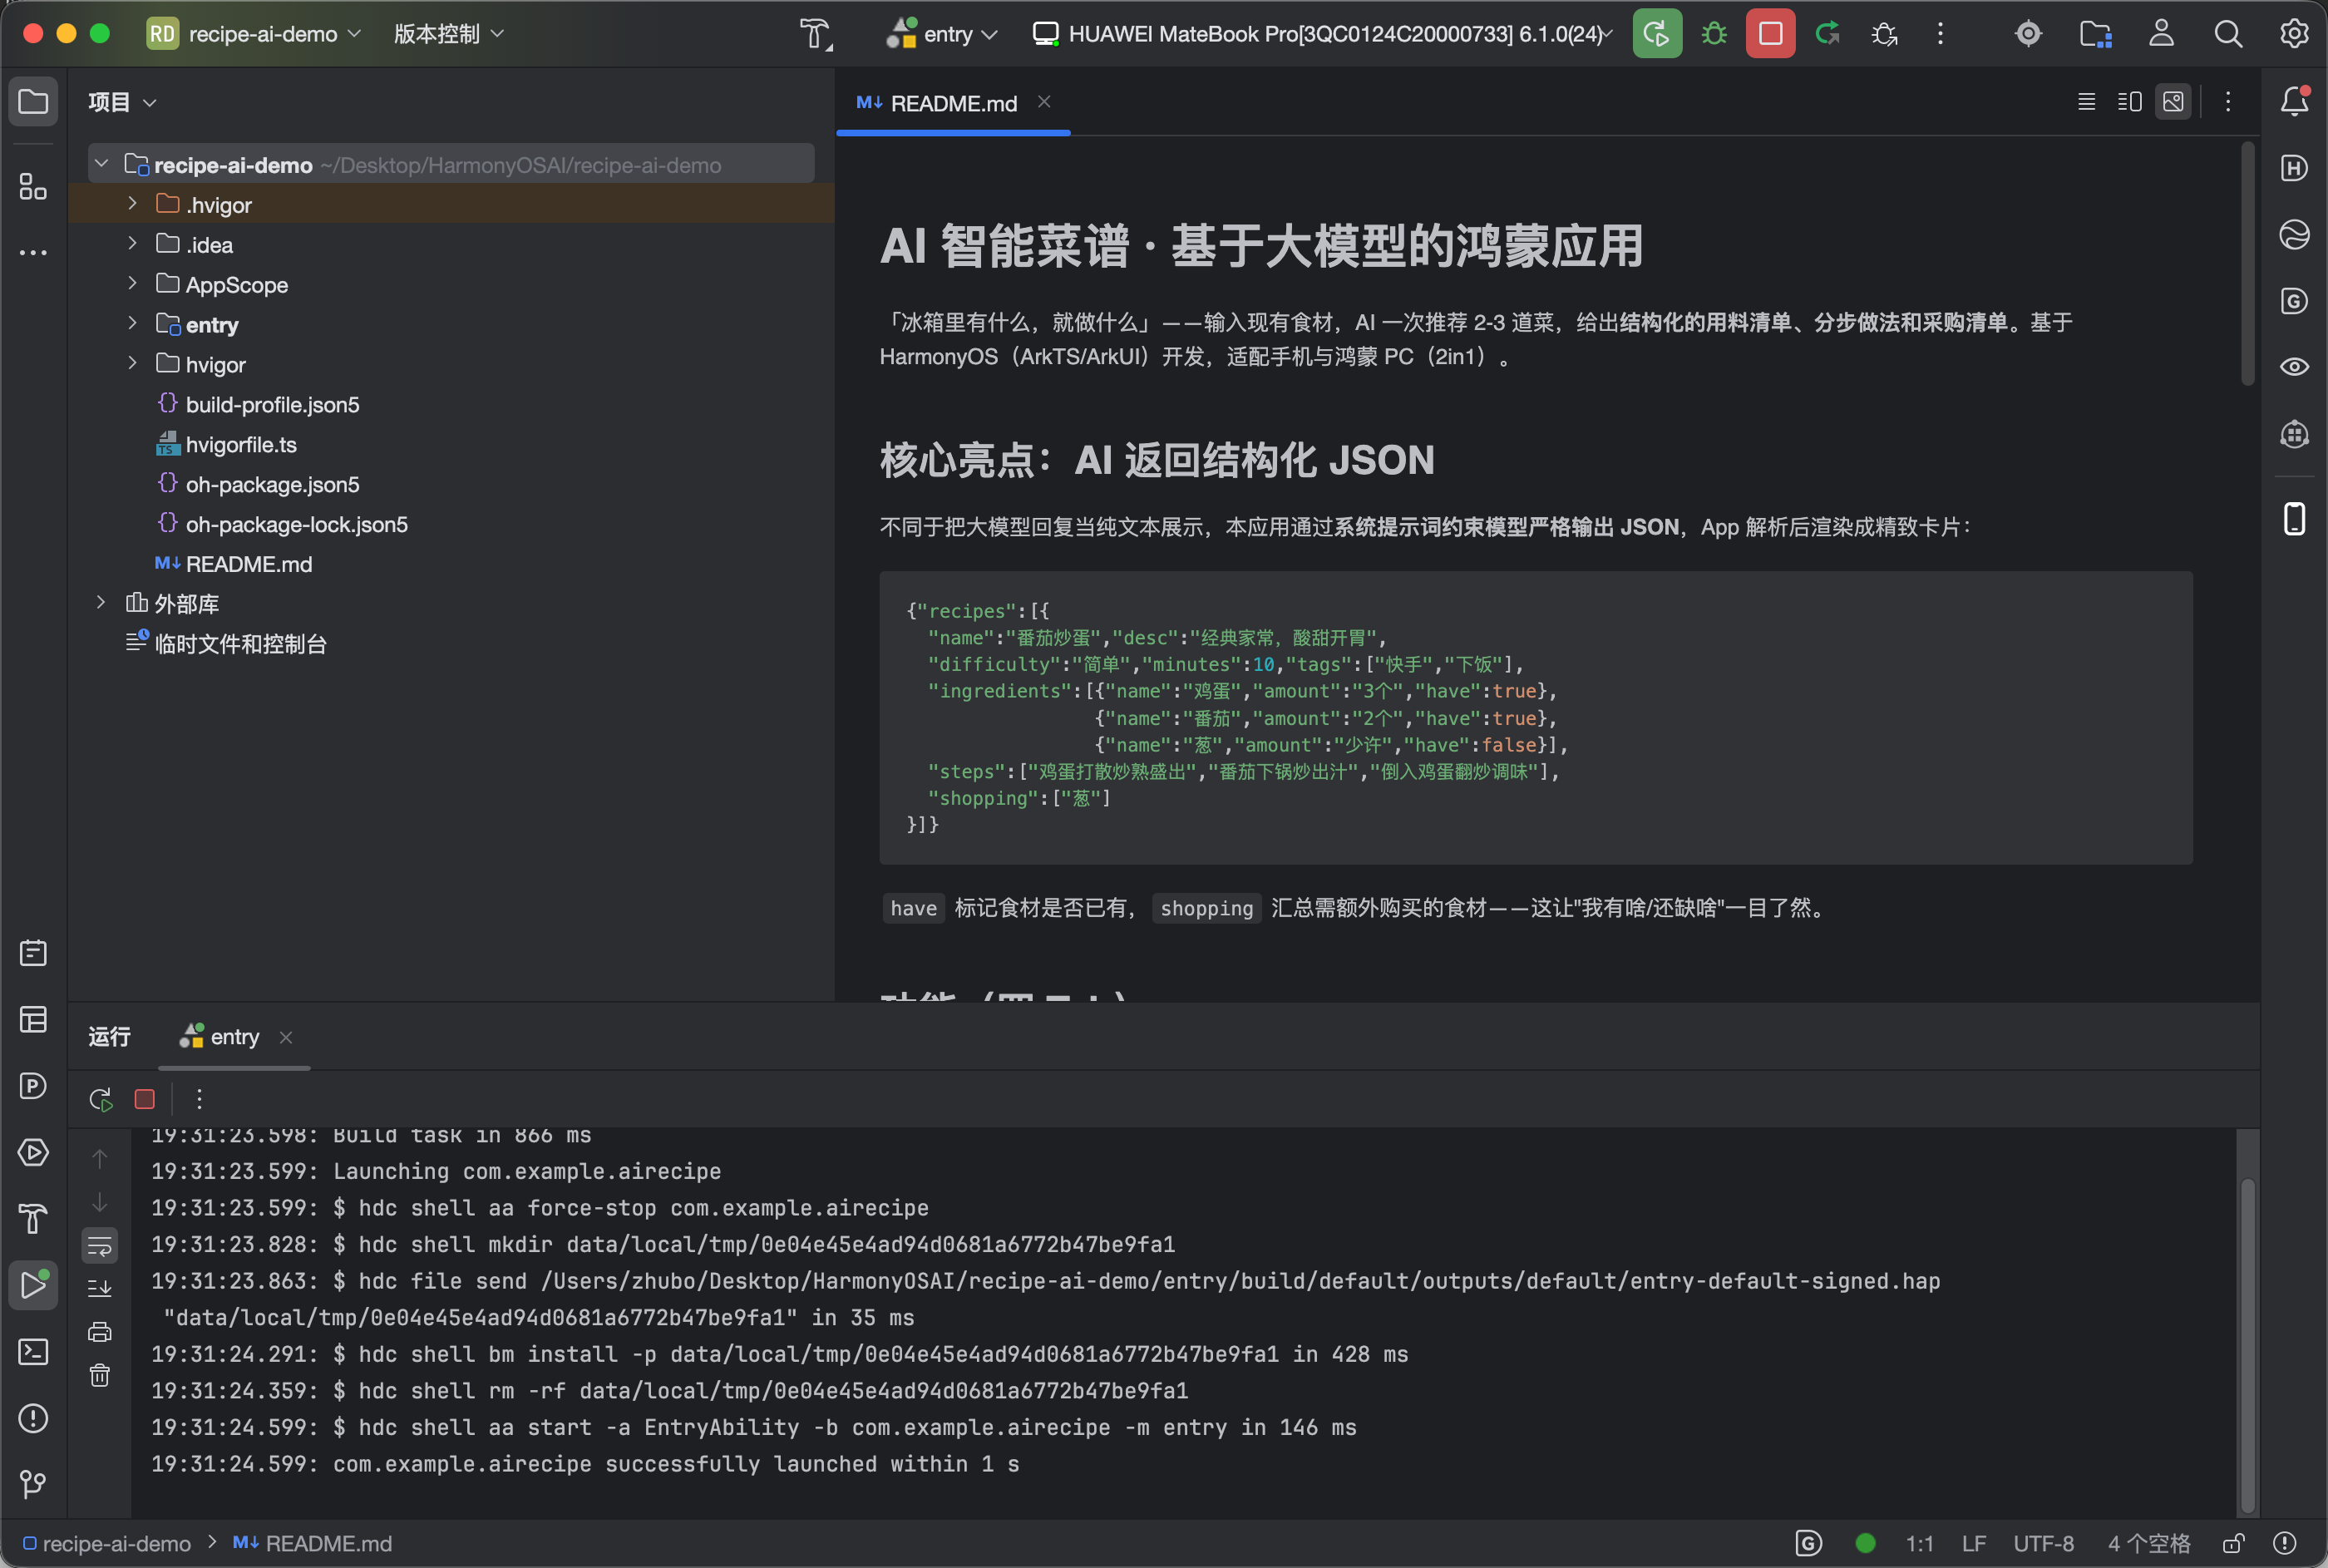Close the entry tab in Run panel

[x=286, y=1037]
